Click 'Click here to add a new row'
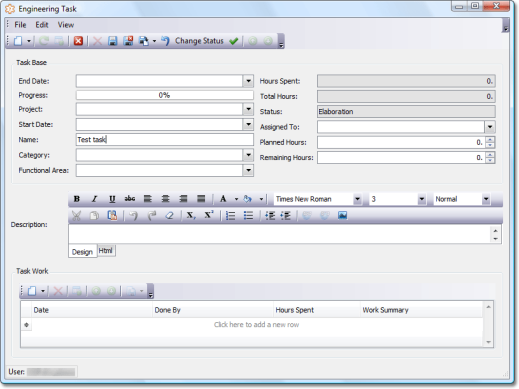The height and width of the screenshot is (389, 519). point(256,325)
